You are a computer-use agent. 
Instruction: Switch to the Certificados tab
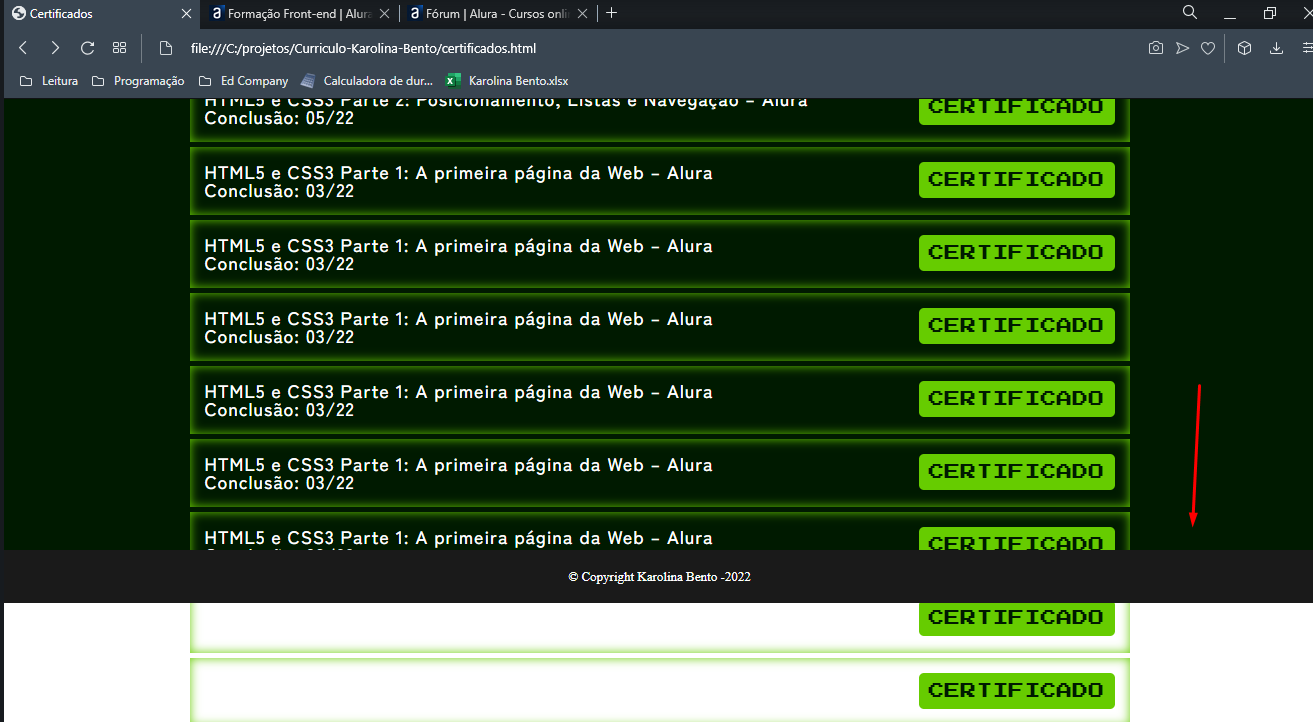pyautogui.click(x=100, y=14)
